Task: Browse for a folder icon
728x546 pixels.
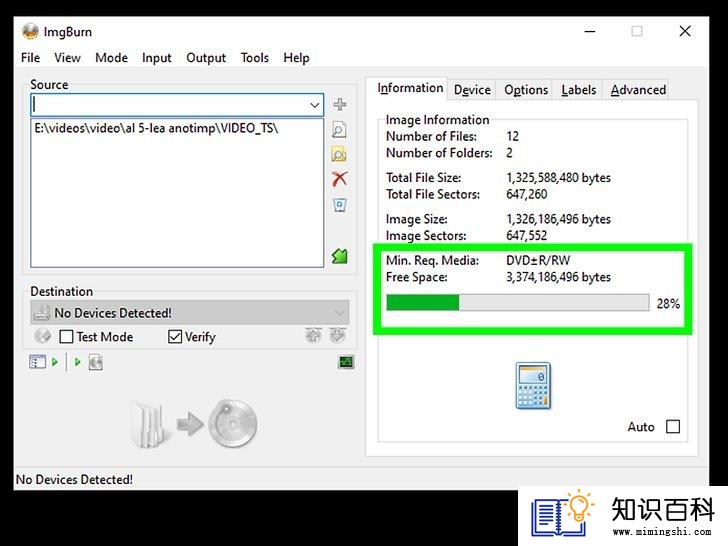Action: point(339,154)
